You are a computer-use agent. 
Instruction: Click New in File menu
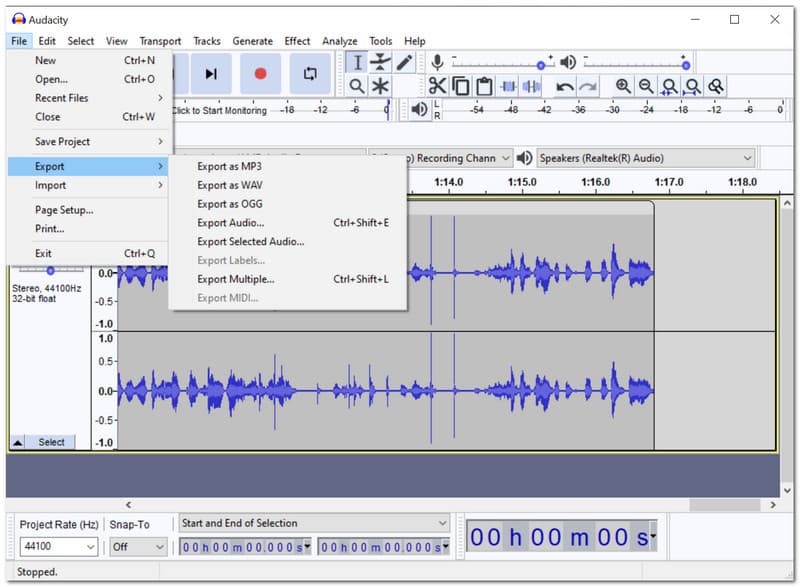point(88,60)
